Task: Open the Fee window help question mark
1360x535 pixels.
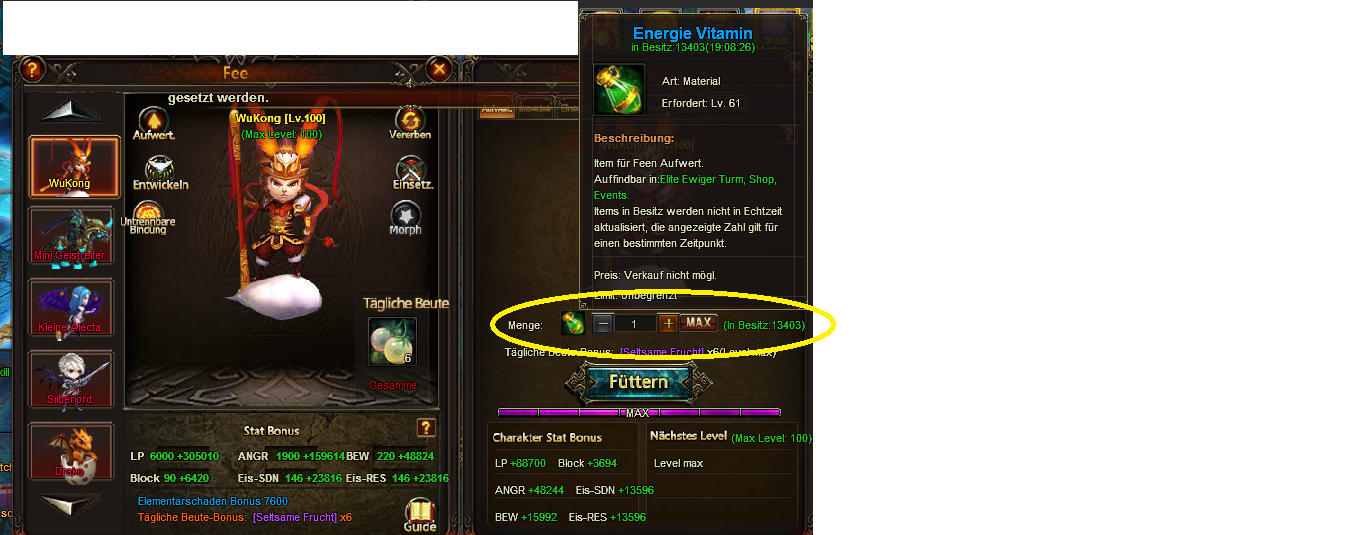Action: pyautogui.click(x=33, y=69)
